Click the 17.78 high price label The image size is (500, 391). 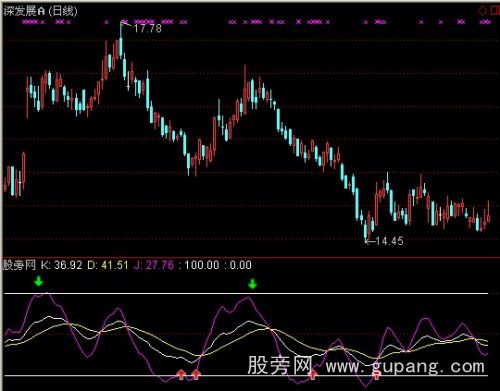148,28
